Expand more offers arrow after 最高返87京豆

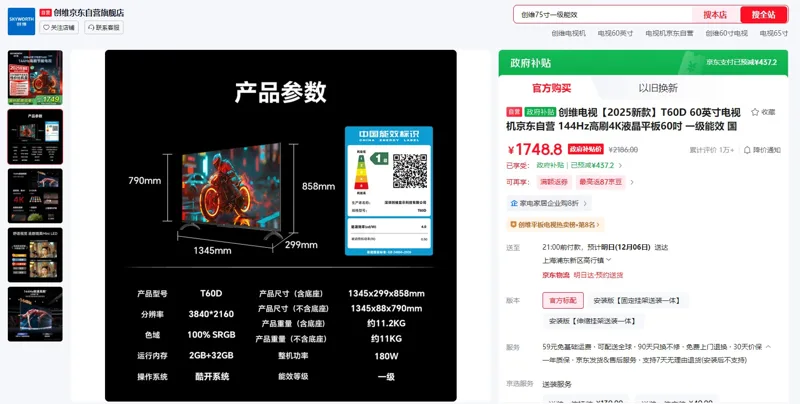click(633, 182)
